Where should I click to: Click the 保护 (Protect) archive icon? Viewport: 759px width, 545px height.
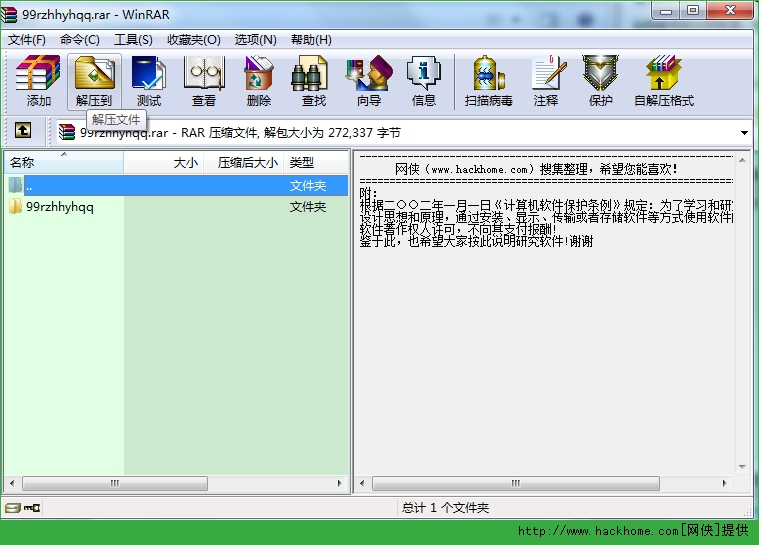[600, 81]
